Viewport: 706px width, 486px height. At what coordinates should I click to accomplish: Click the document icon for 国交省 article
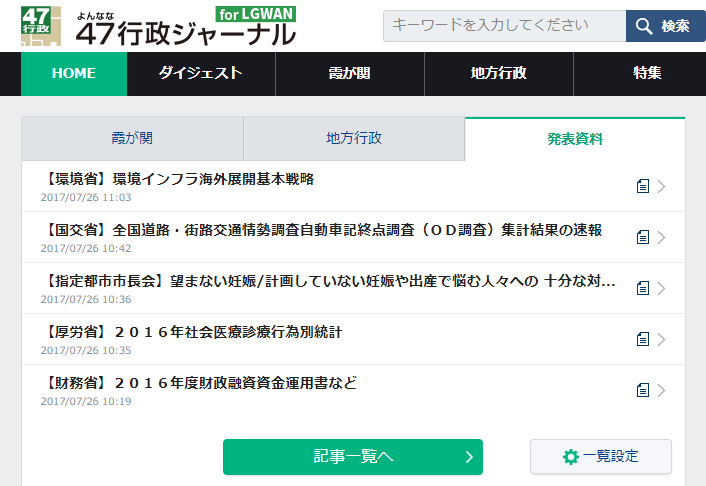[643, 237]
